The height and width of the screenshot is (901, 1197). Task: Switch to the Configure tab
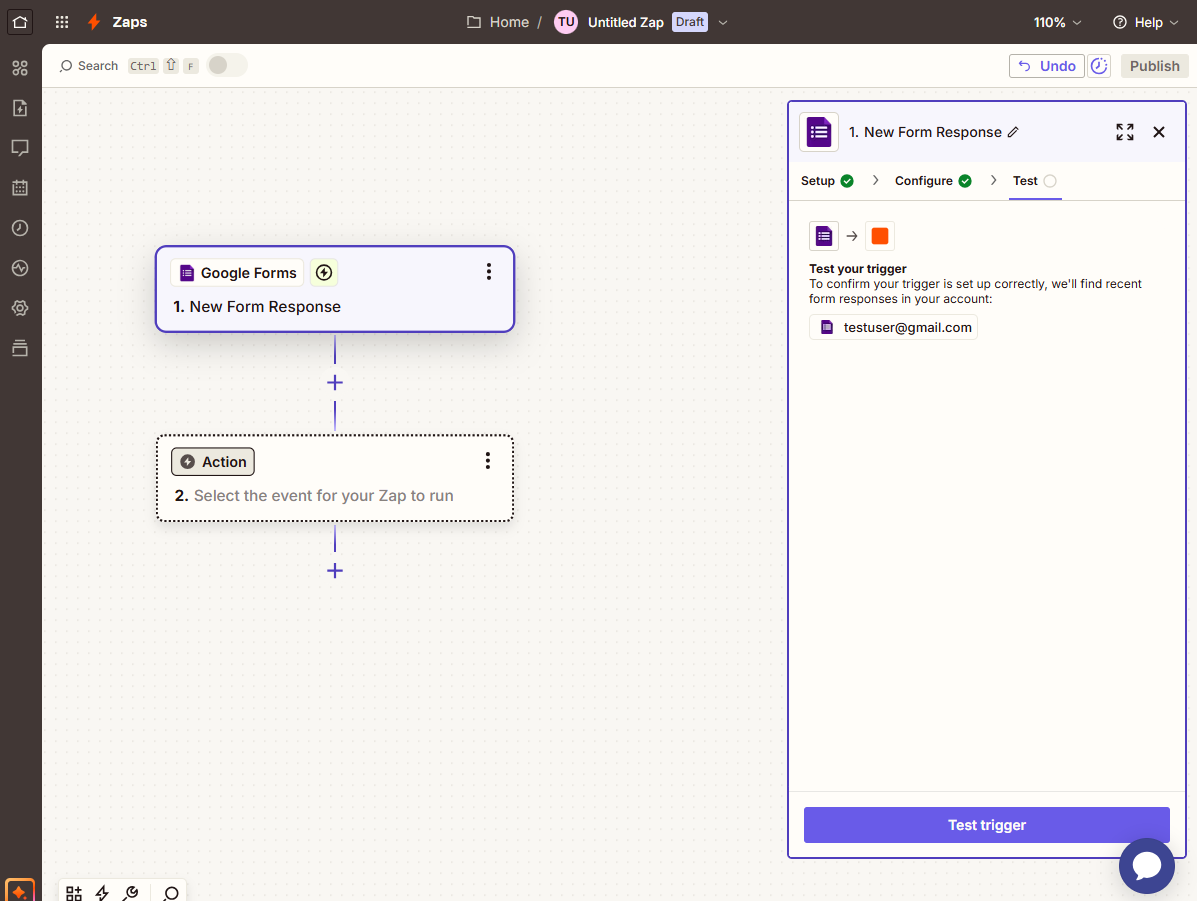(x=932, y=181)
